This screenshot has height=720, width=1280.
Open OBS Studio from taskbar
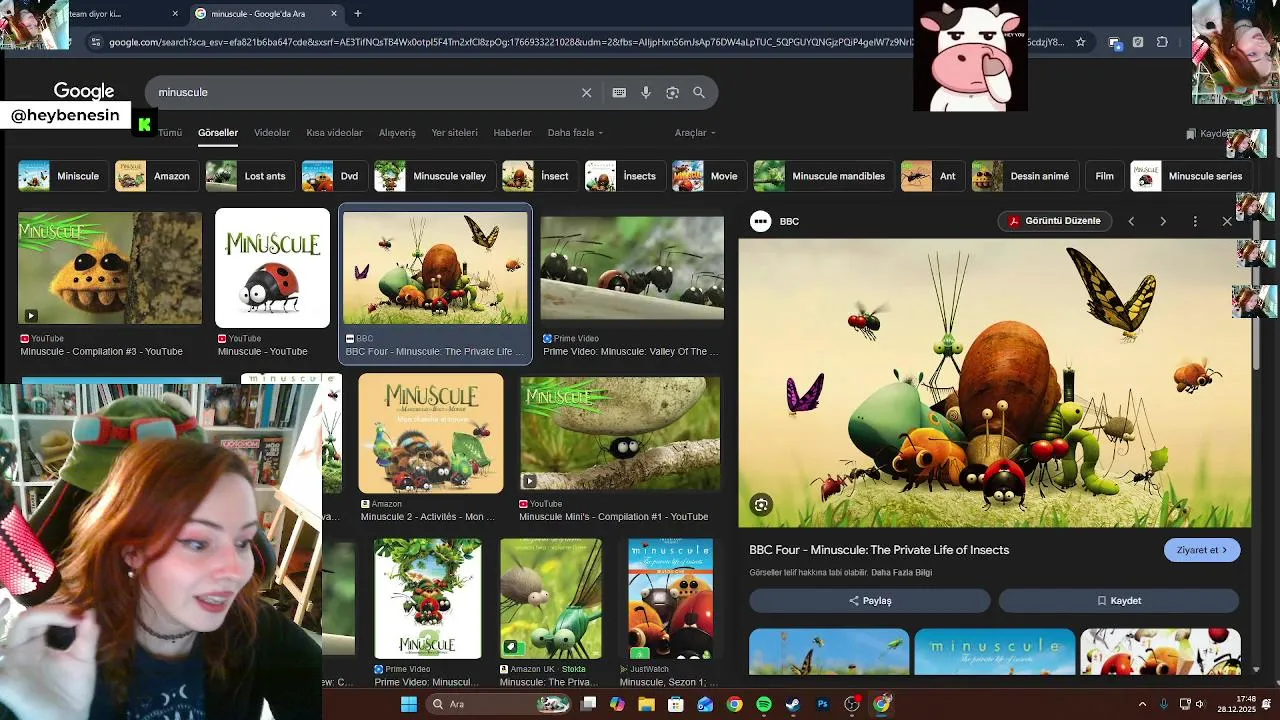[852, 704]
